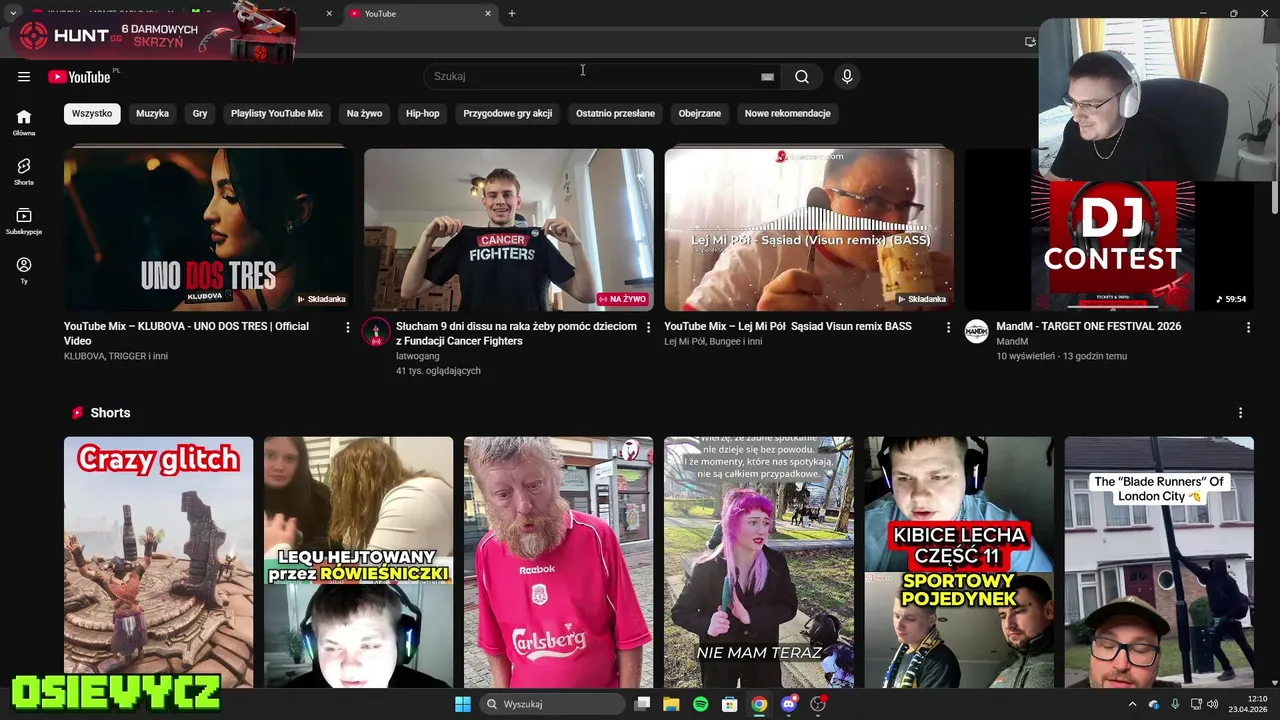Open the Shorts section options menu
Image resolution: width=1280 pixels, height=720 pixels.
point(1240,413)
